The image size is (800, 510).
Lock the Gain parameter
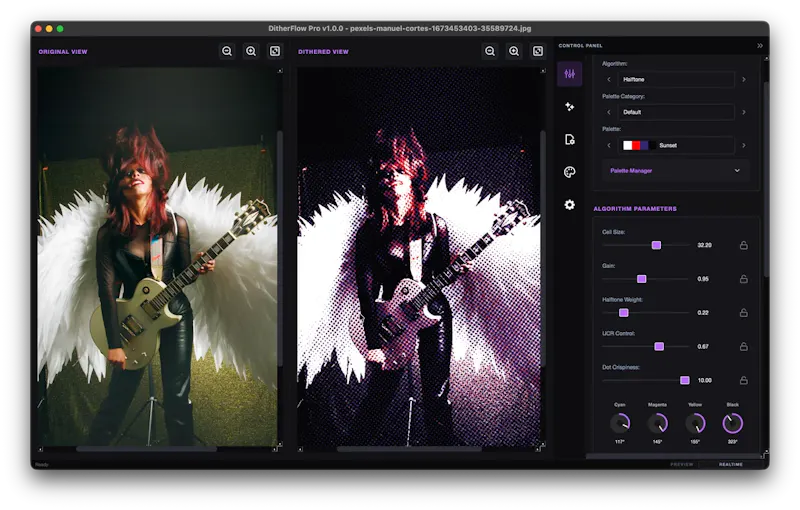[x=744, y=279]
